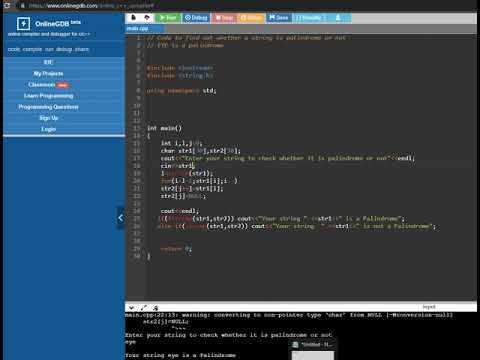Open Learn Programming in the sidebar
This screenshot has width=480, height=360.
(x=48, y=96)
